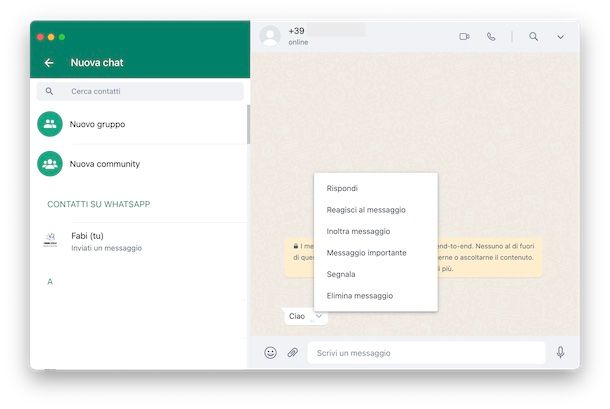Select Elimina messaggio
This screenshot has width=610, height=409.
point(375,296)
